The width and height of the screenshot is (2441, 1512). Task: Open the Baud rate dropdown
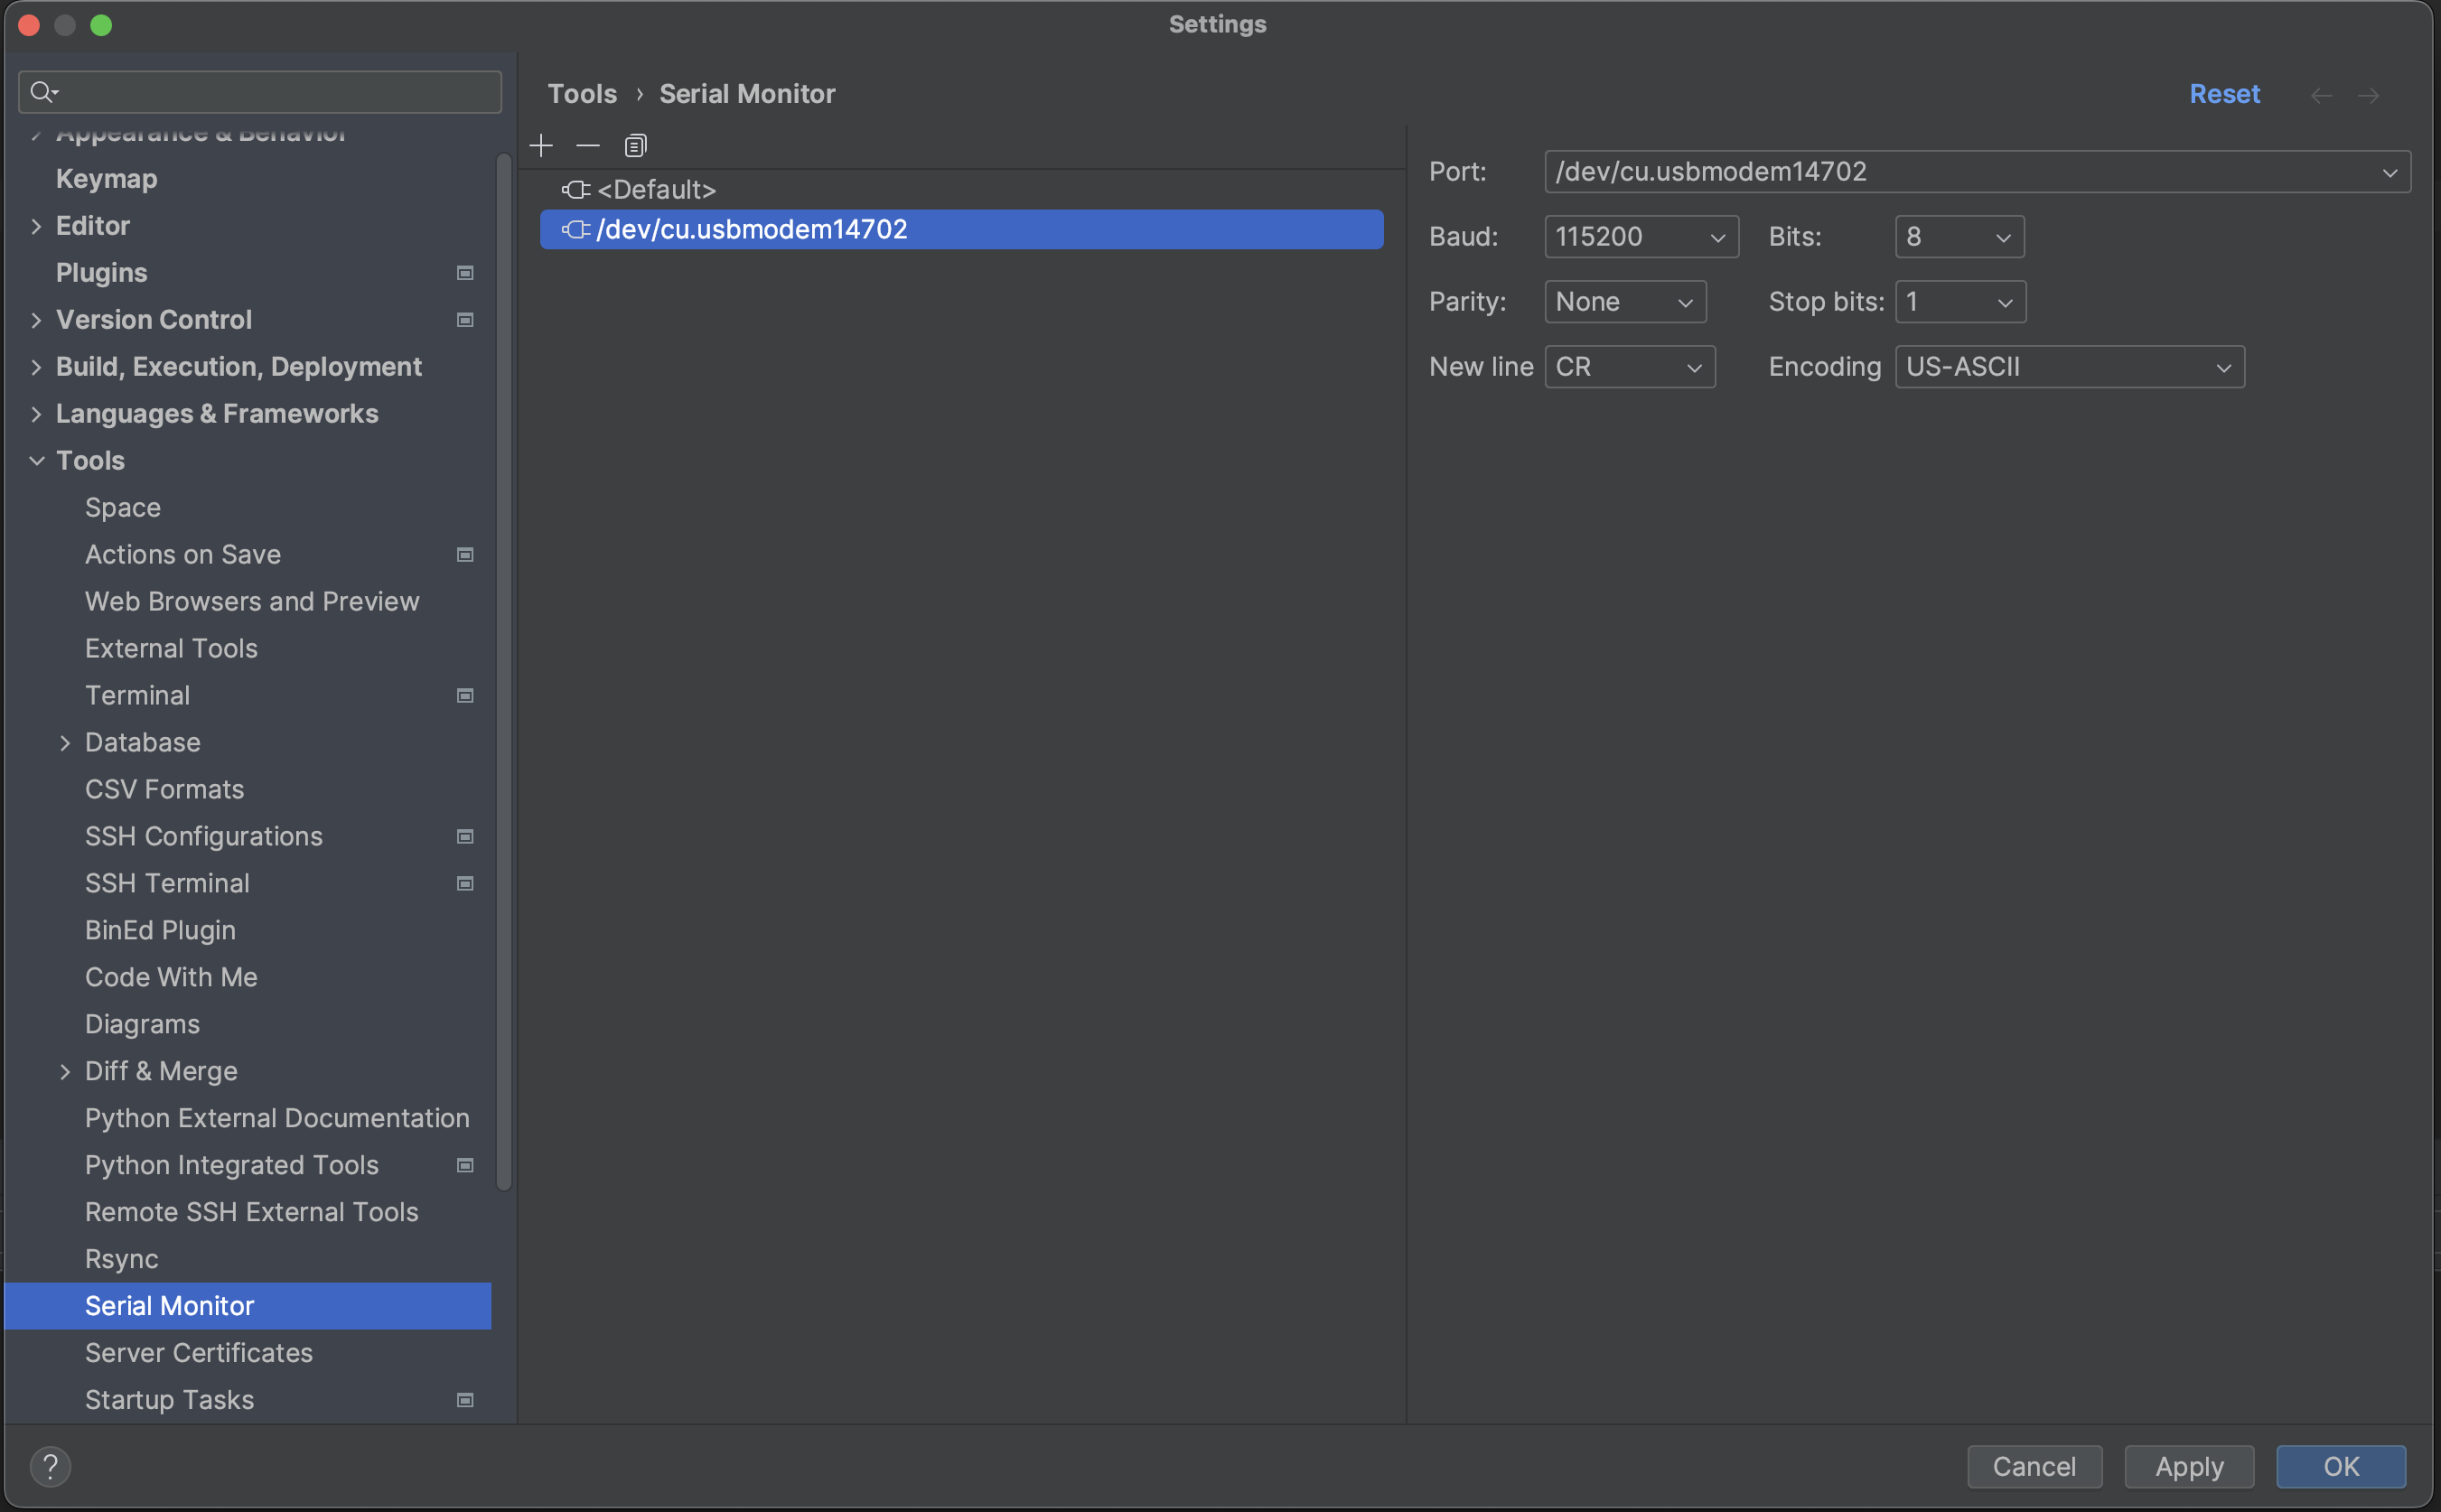tap(1641, 237)
